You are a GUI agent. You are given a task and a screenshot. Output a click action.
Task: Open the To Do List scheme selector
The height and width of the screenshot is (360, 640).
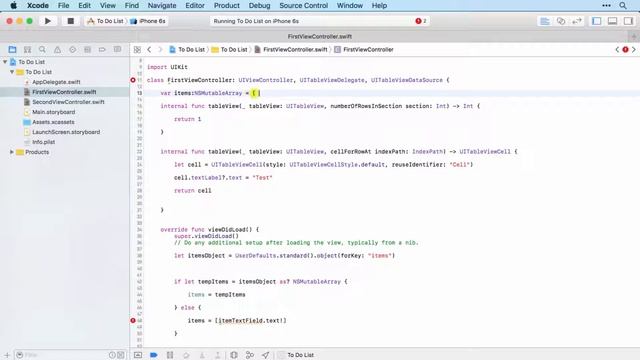(105, 21)
